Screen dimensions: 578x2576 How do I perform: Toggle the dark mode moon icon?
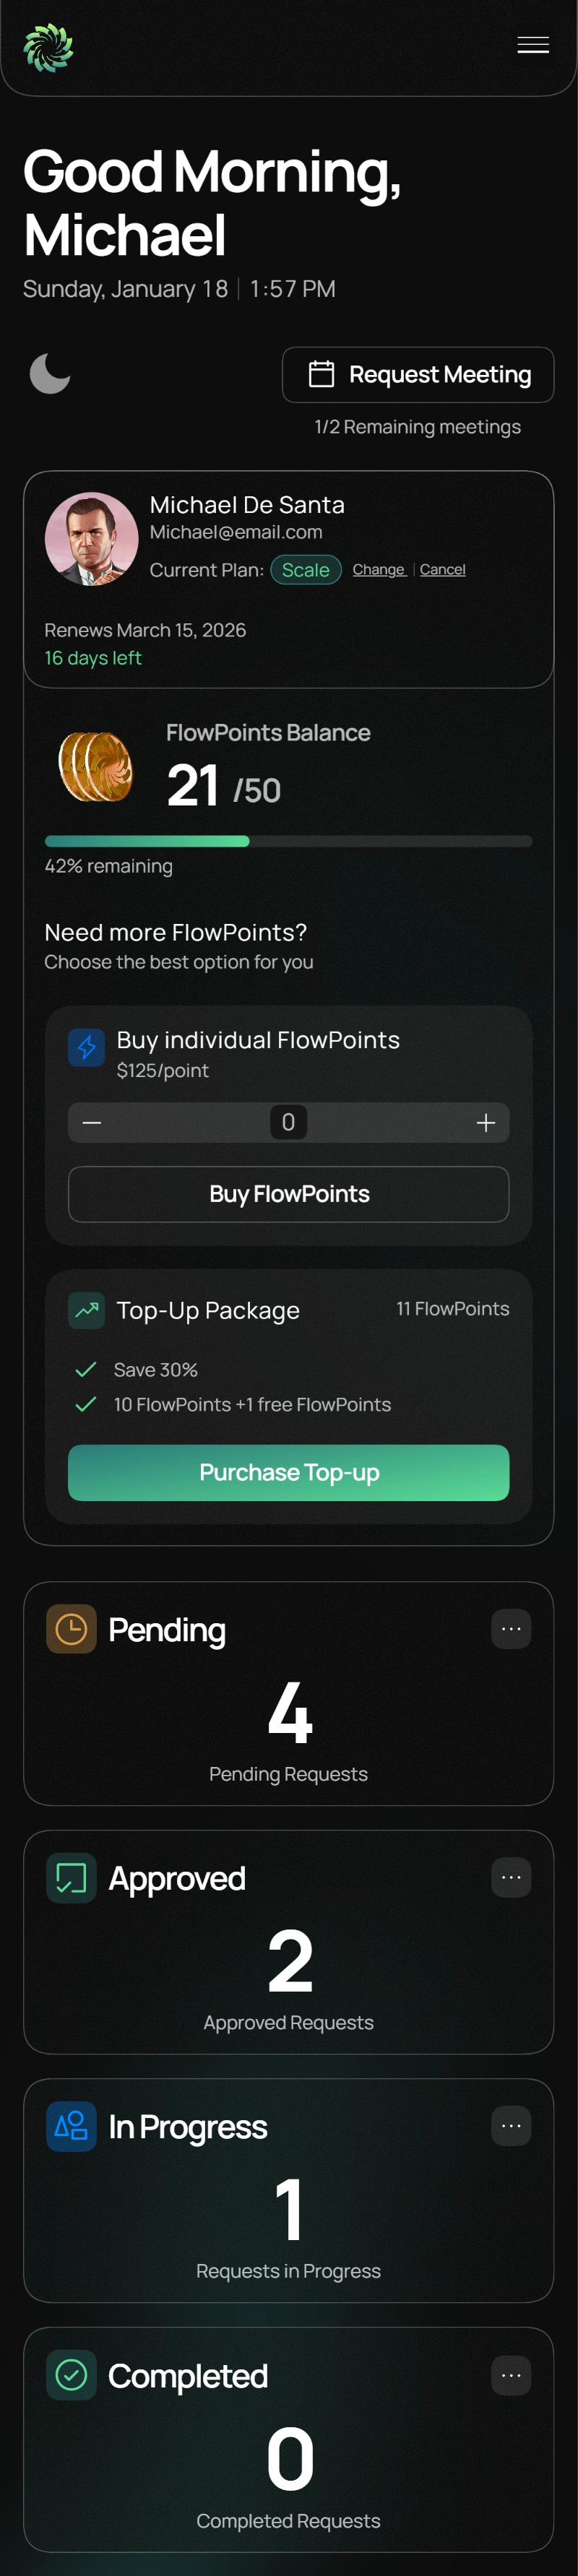click(x=50, y=374)
